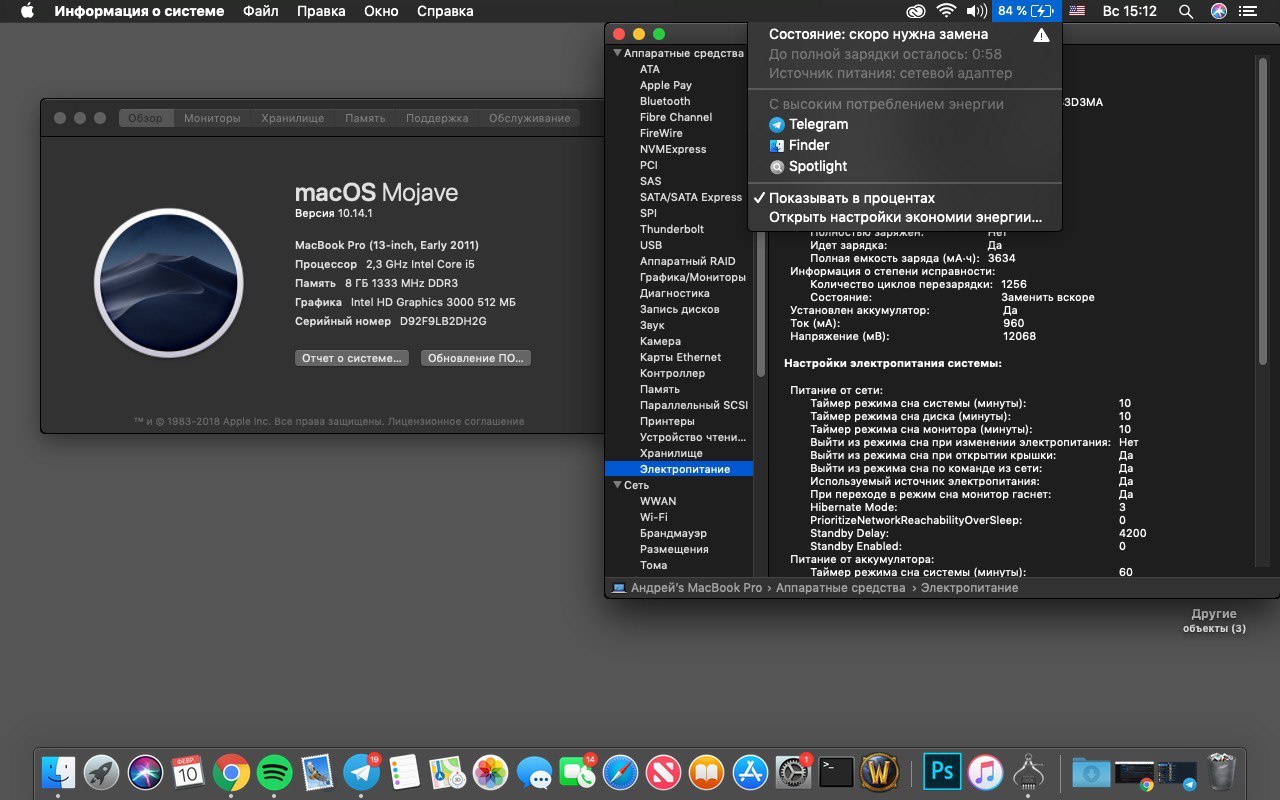Open Books app in the dock

point(706,771)
